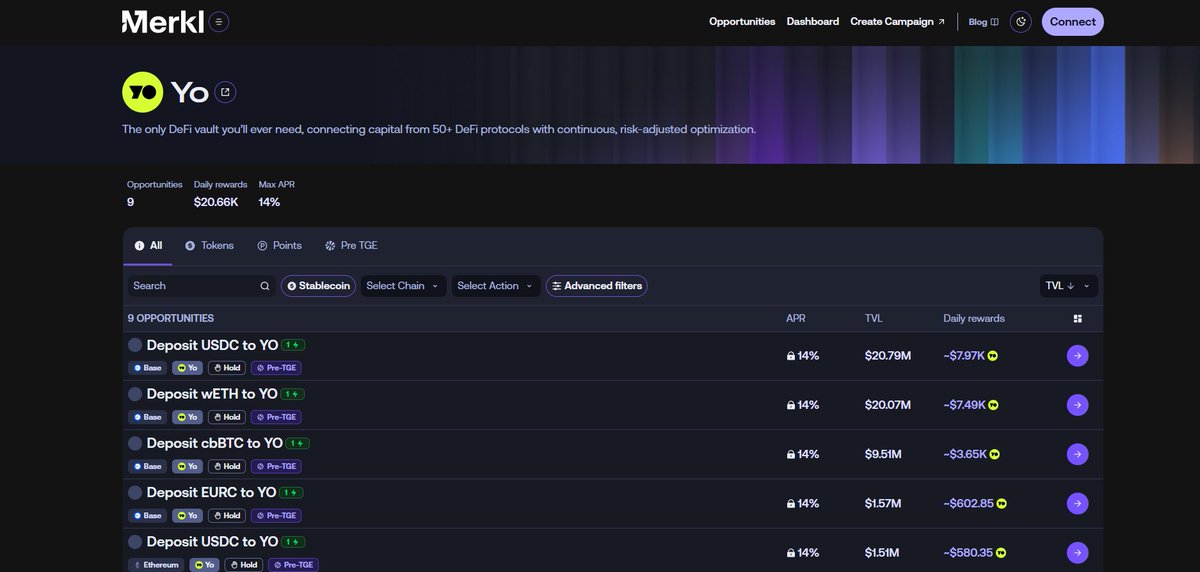
Task: Sort by APR column header
Action: point(795,319)
